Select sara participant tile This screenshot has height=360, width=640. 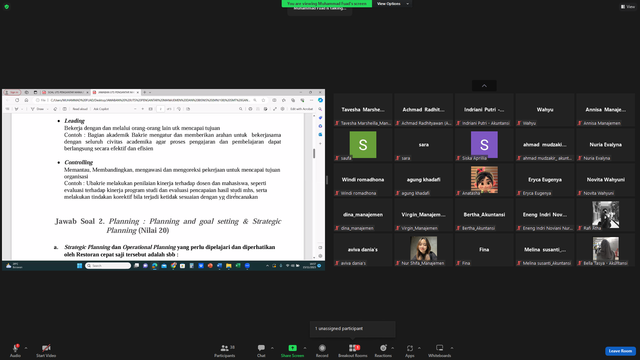(423, 145)
